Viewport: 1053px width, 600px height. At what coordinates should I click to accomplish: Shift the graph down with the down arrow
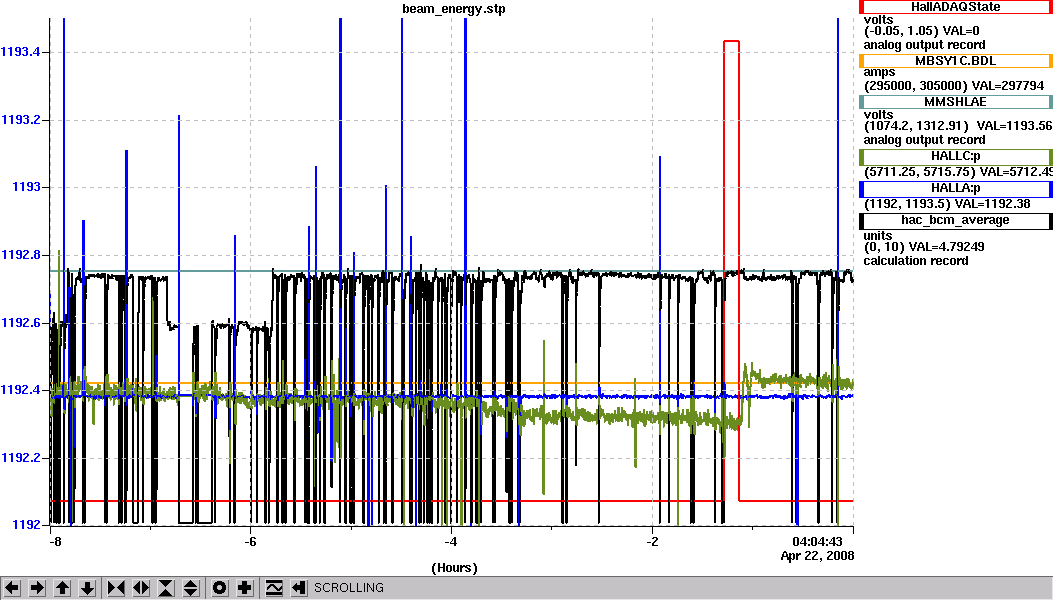click(x=87, y=588)
